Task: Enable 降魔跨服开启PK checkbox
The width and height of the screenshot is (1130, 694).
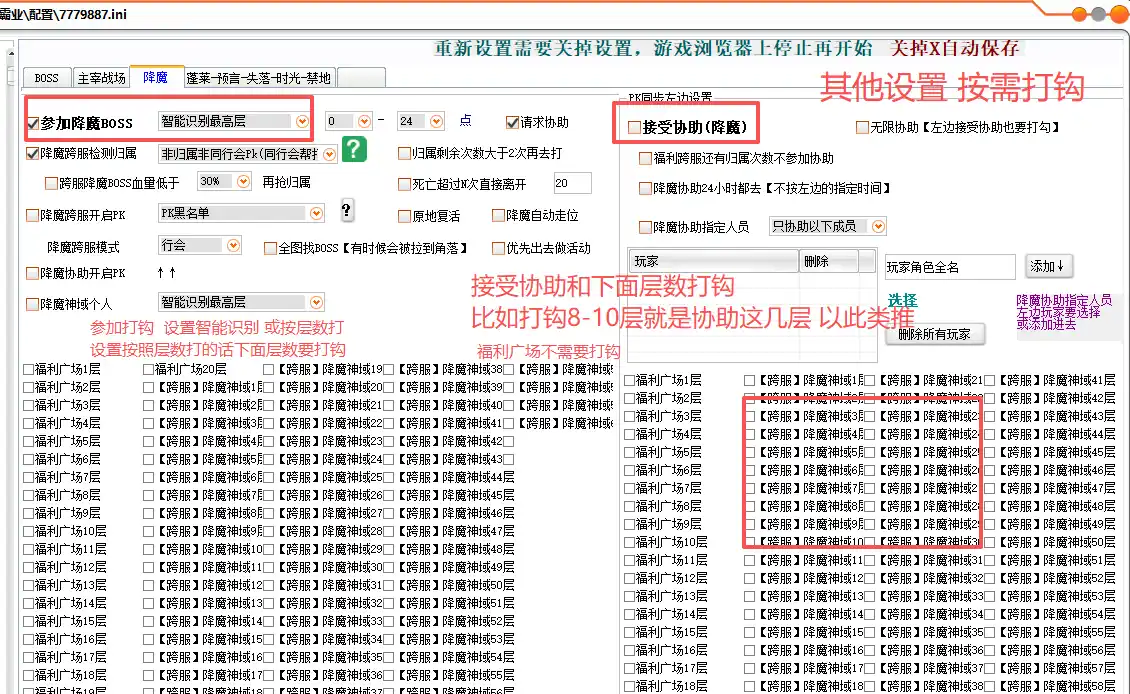Action: pos(32,215)
